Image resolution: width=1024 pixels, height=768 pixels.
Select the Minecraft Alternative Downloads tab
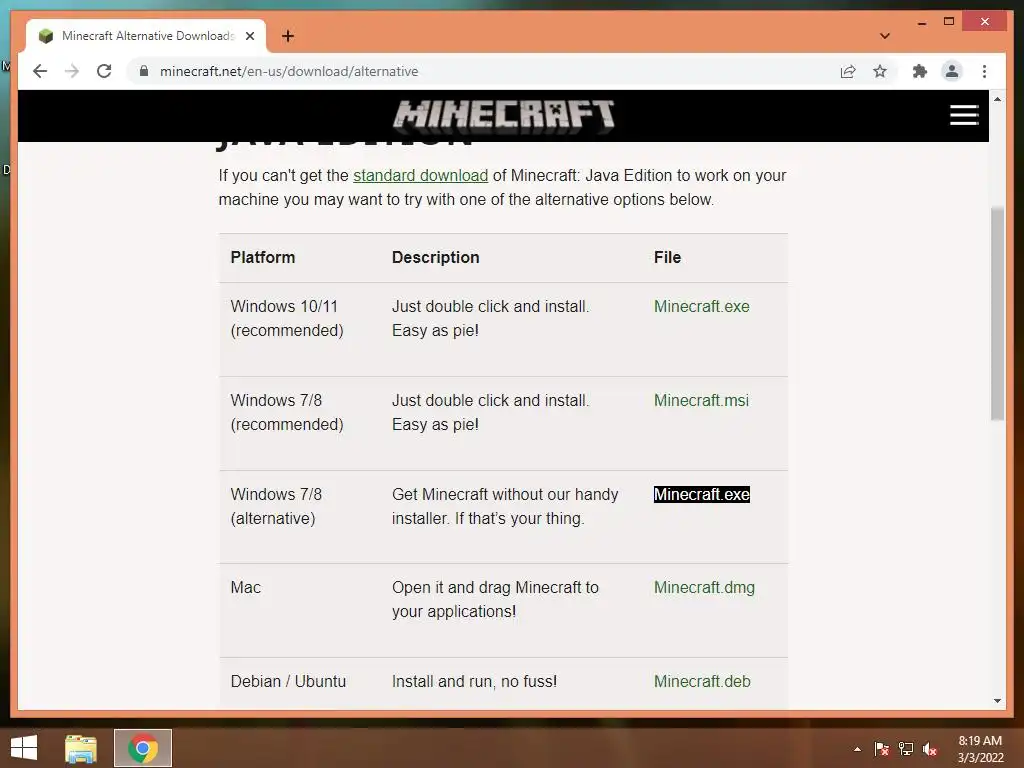pos(147,36)
